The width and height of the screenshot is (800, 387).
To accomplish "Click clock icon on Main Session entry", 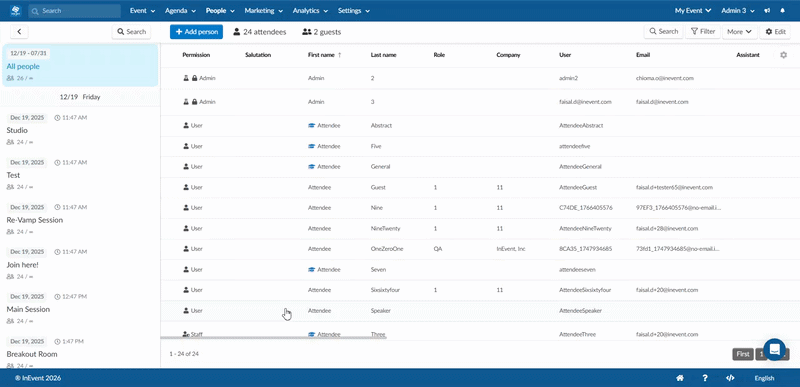I will point(57,297).
